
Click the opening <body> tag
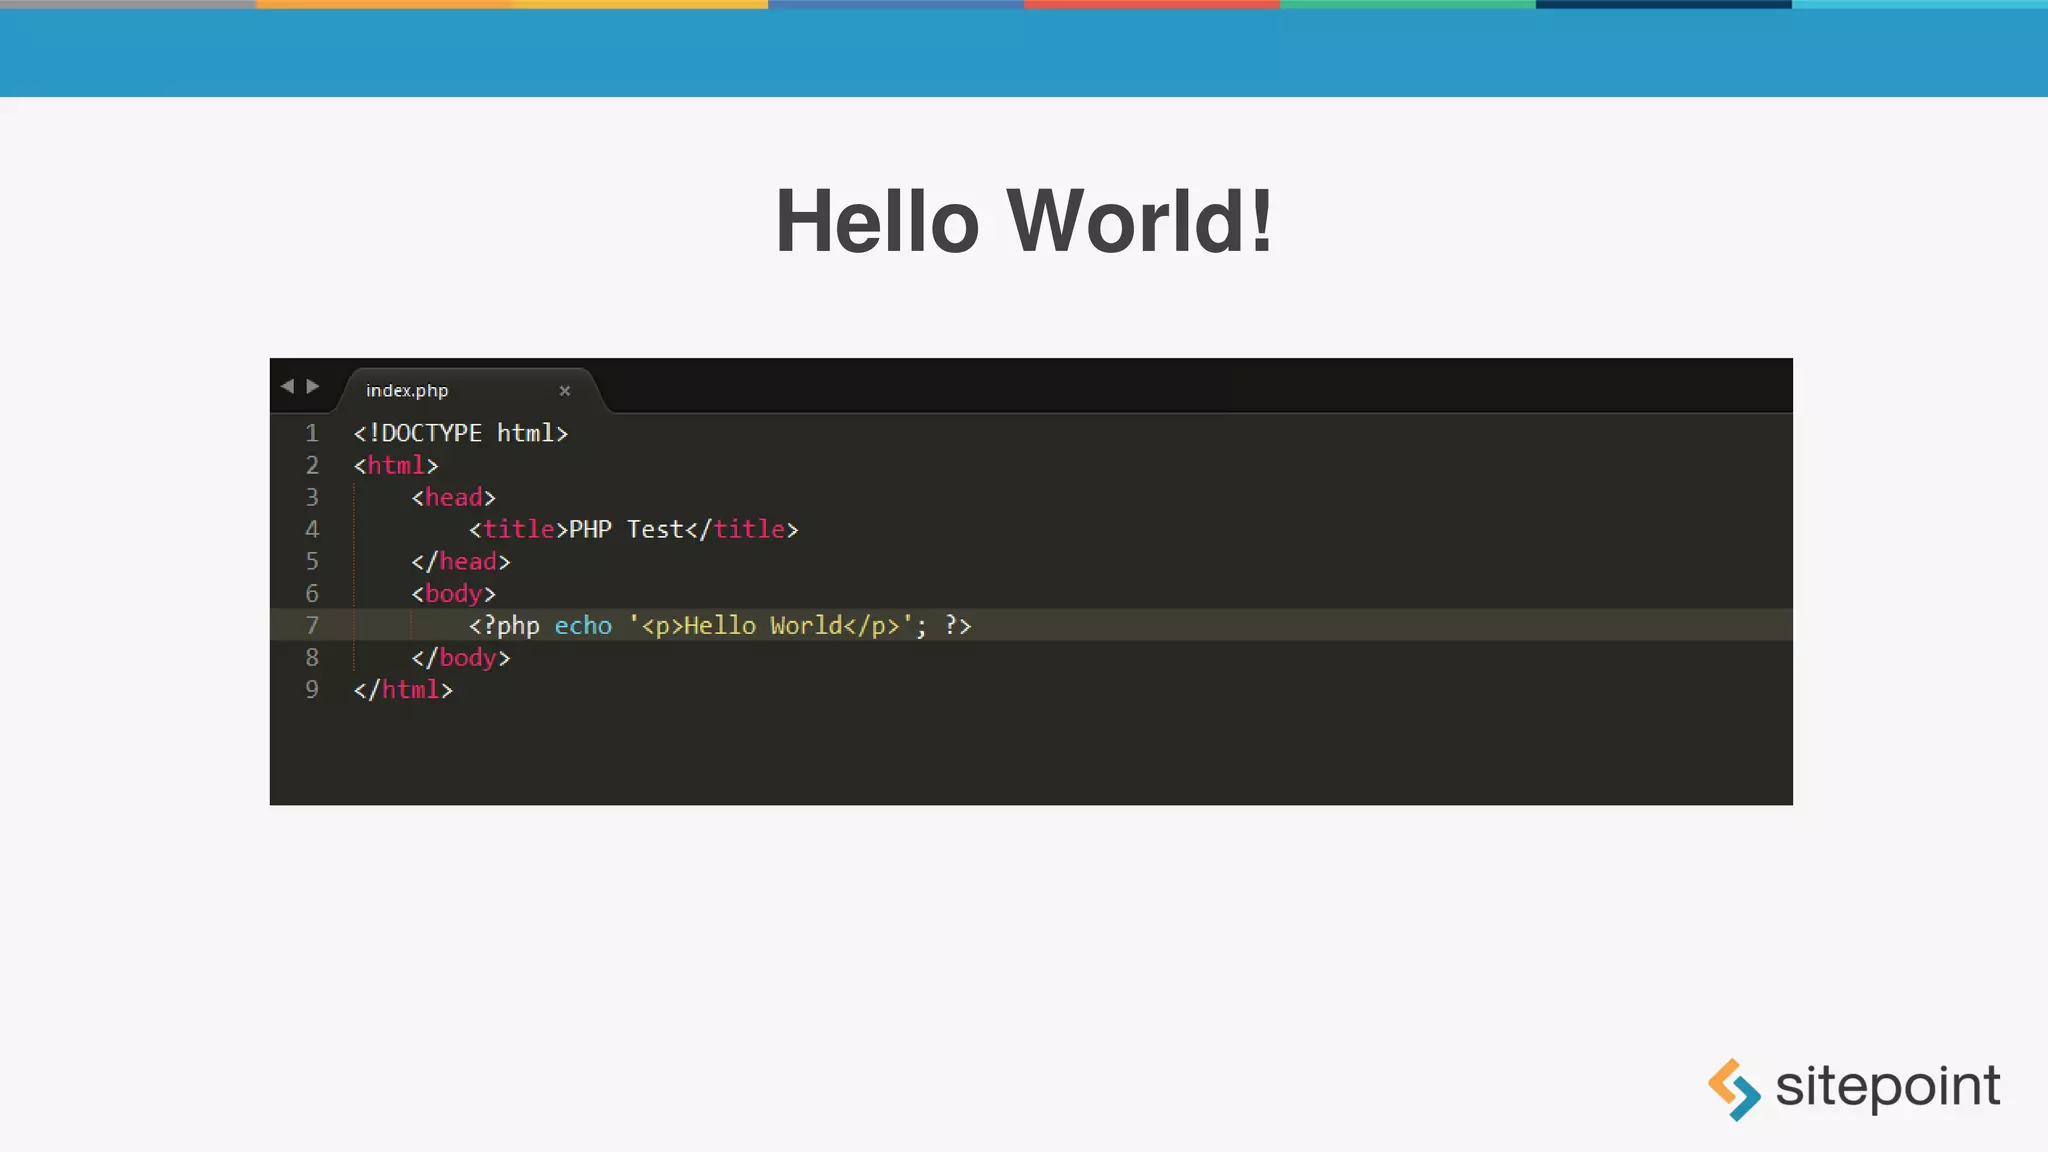point(454,593)
